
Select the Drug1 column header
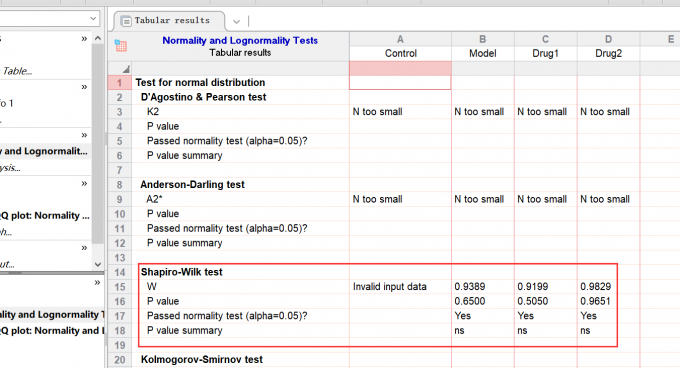click(546, 53)
